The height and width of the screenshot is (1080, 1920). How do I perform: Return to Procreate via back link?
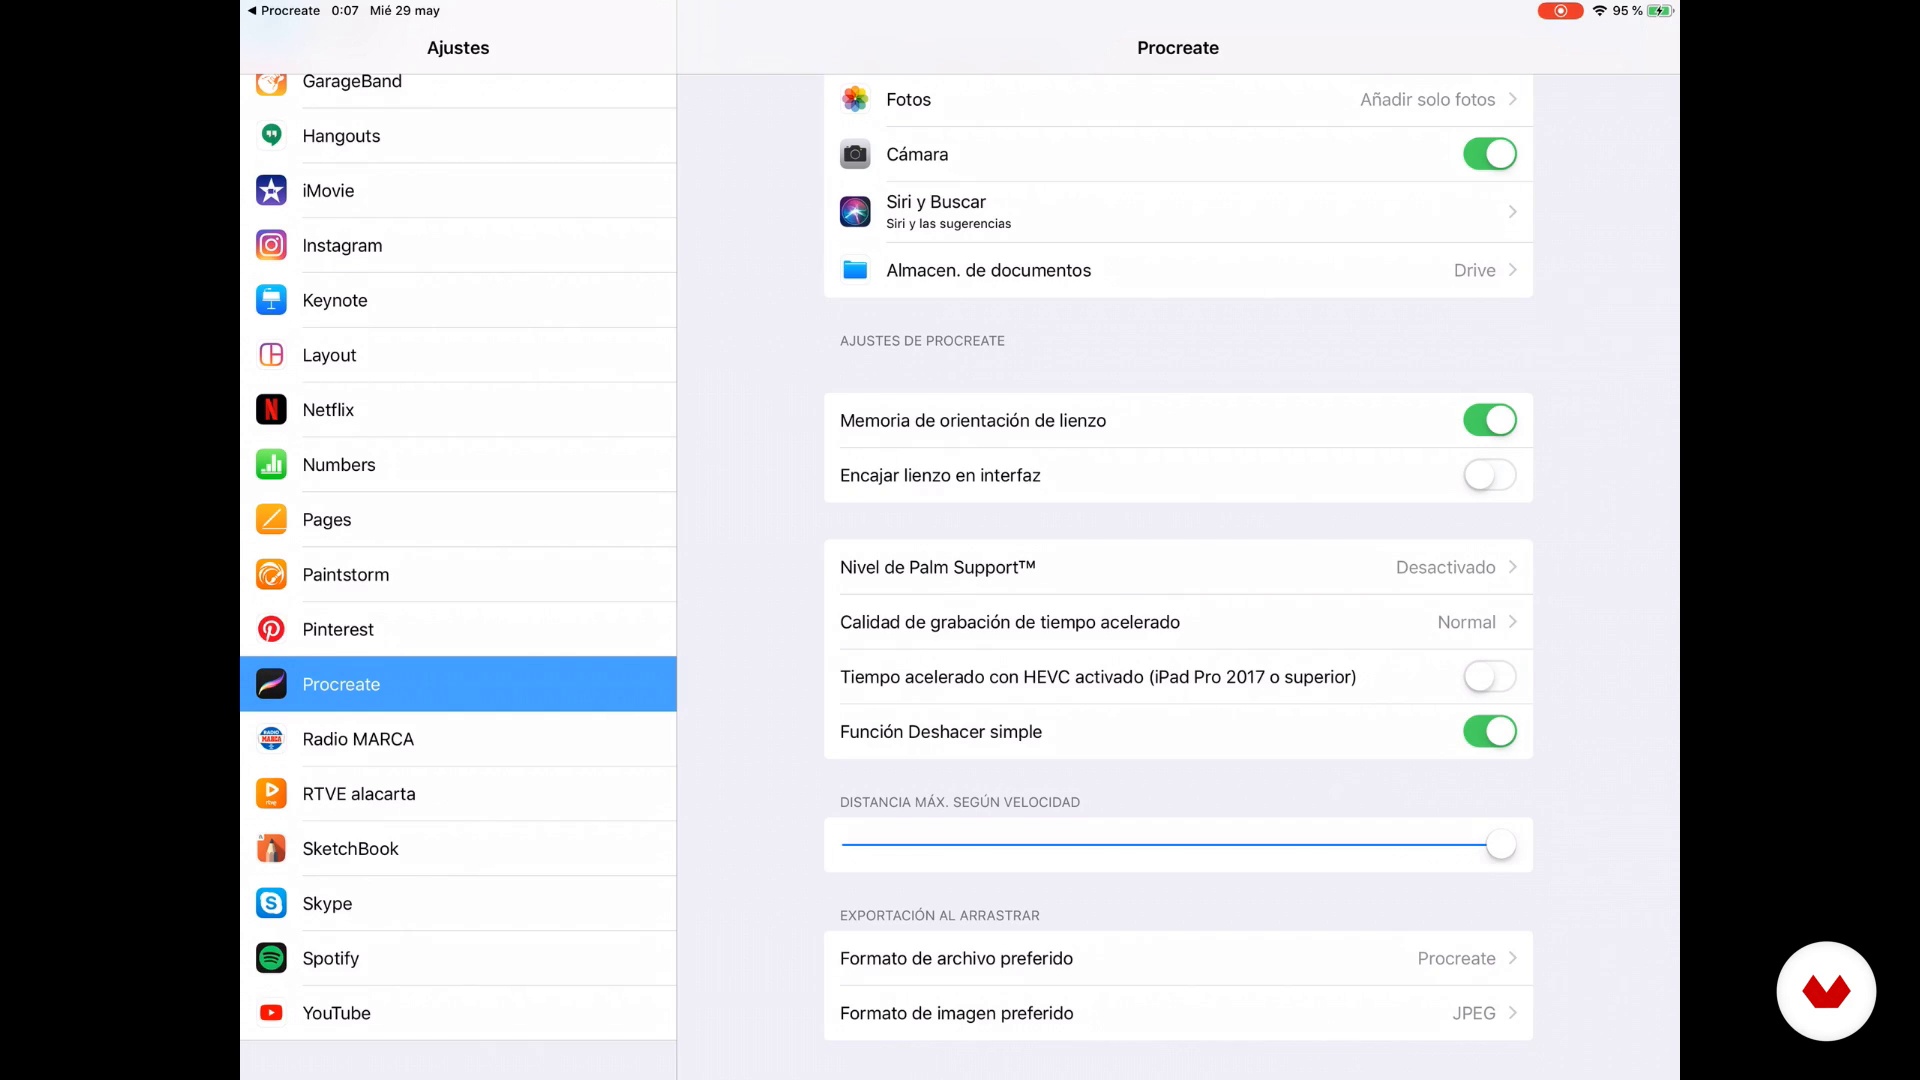284,11
